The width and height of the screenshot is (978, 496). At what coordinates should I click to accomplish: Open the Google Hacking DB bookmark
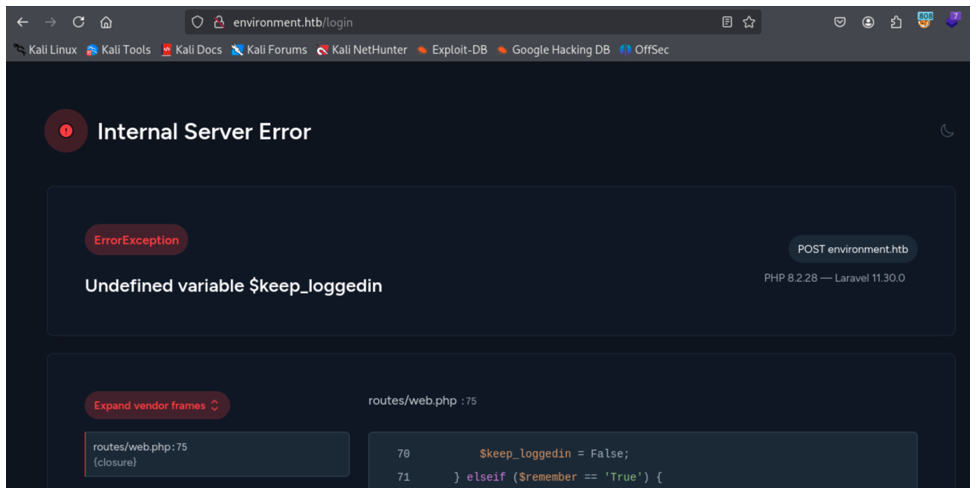pyautogui.click(x=553, y=50)
